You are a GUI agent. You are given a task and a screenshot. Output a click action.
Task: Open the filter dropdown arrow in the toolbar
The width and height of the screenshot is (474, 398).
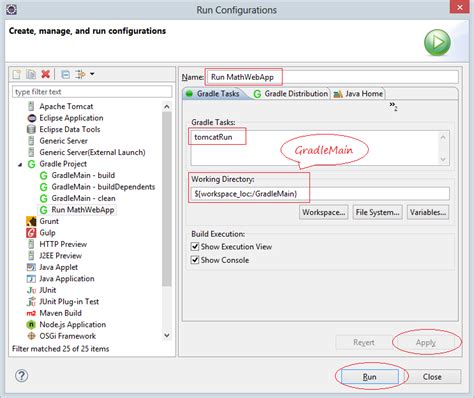[92, 74]
